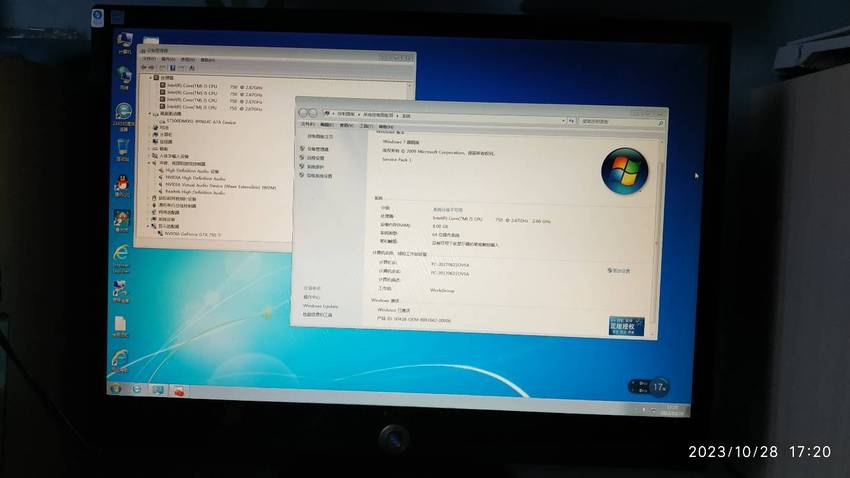This screenshot has height=478, width=850.
Task: Click Control Panel Home link in sidebar
Action: (320, 137)
